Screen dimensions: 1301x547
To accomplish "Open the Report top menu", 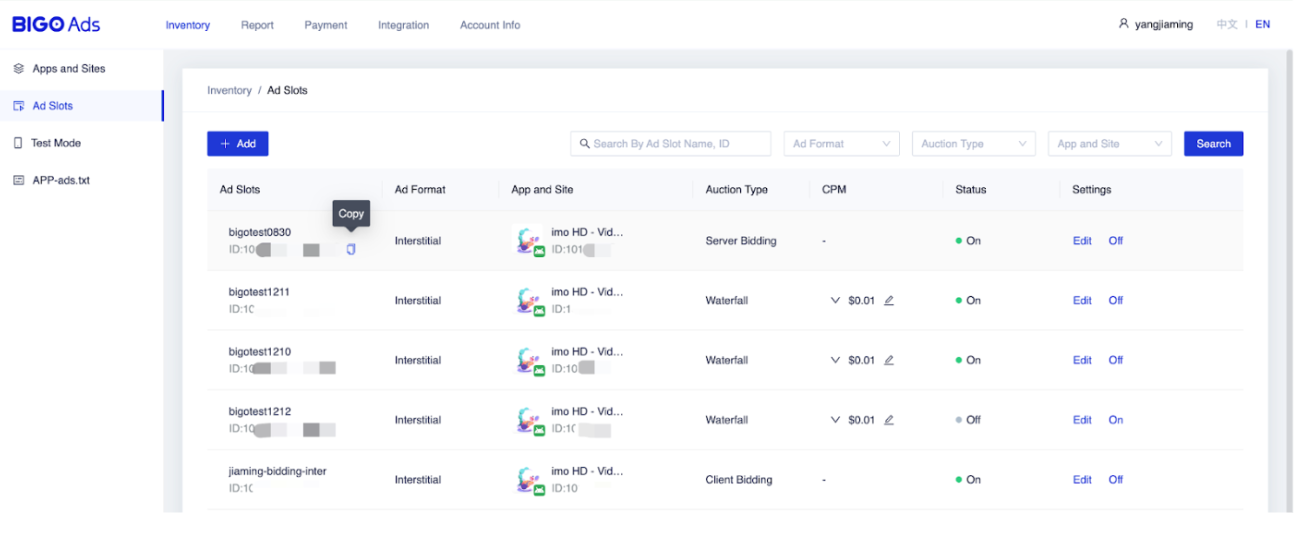I will (x=257, y=25).
